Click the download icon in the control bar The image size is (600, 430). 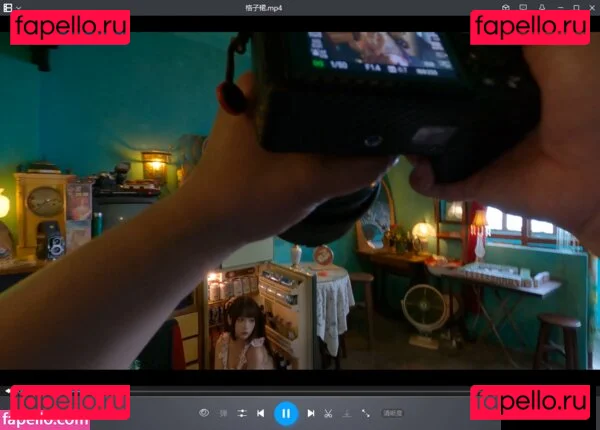tap(346, 412)
